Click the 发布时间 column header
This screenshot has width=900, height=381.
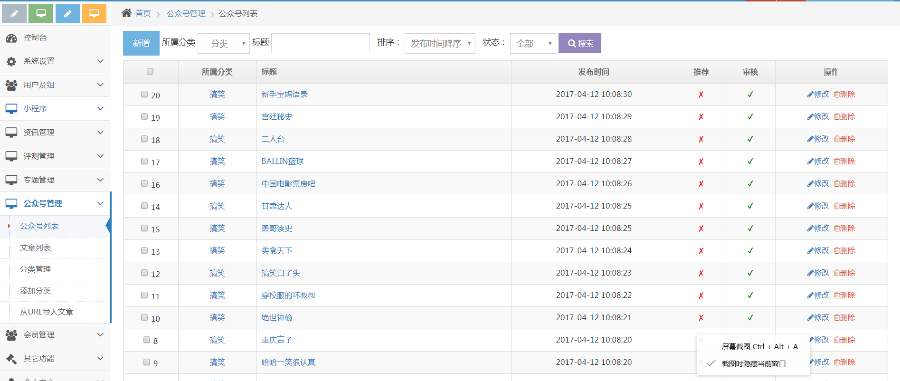coord(593,72)
